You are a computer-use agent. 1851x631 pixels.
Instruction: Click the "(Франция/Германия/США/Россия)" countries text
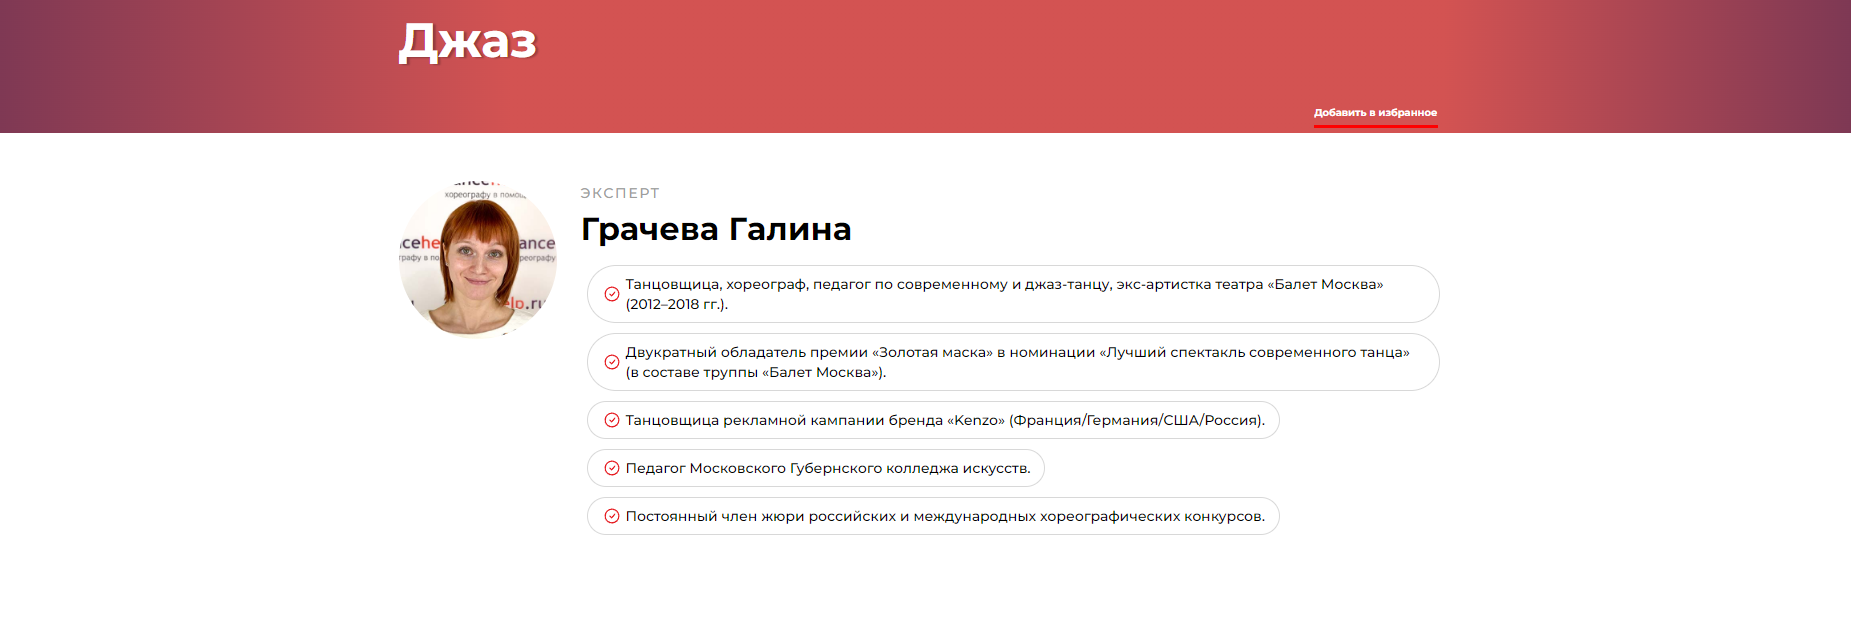1136,420
